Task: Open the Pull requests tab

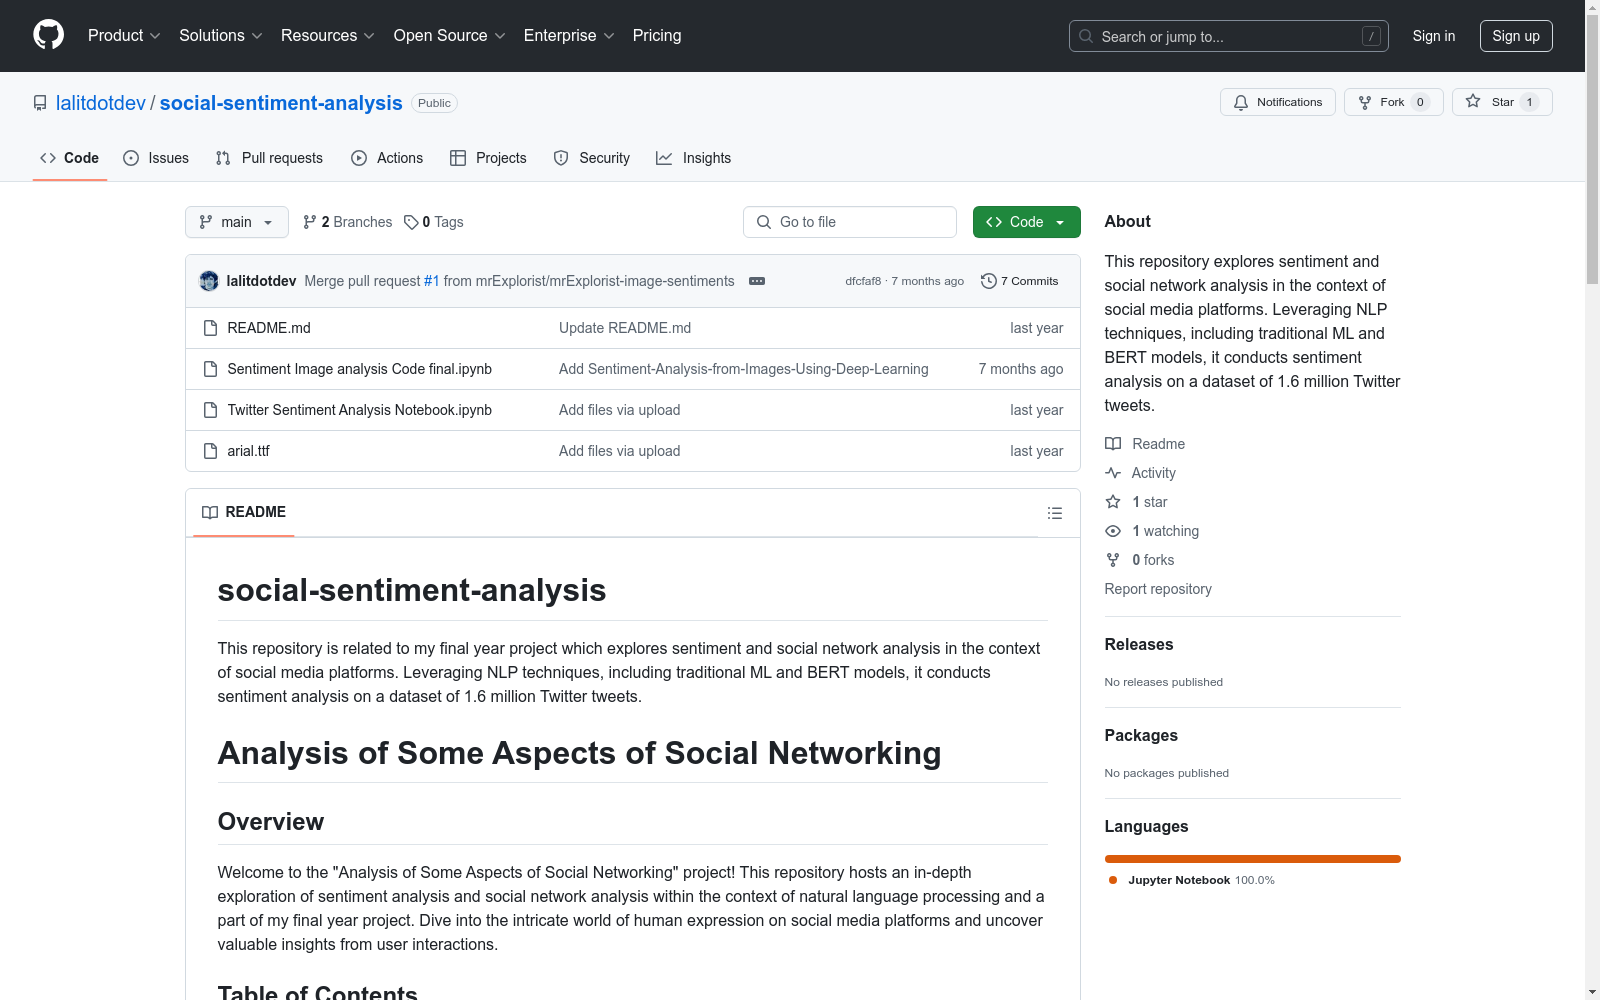Action: [269, 158]
